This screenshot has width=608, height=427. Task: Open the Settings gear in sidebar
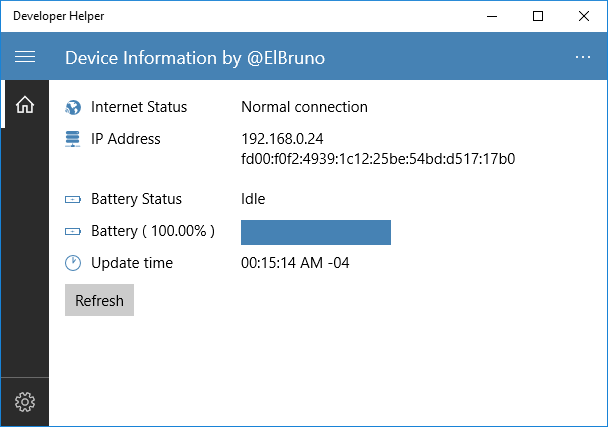(25, 402)
